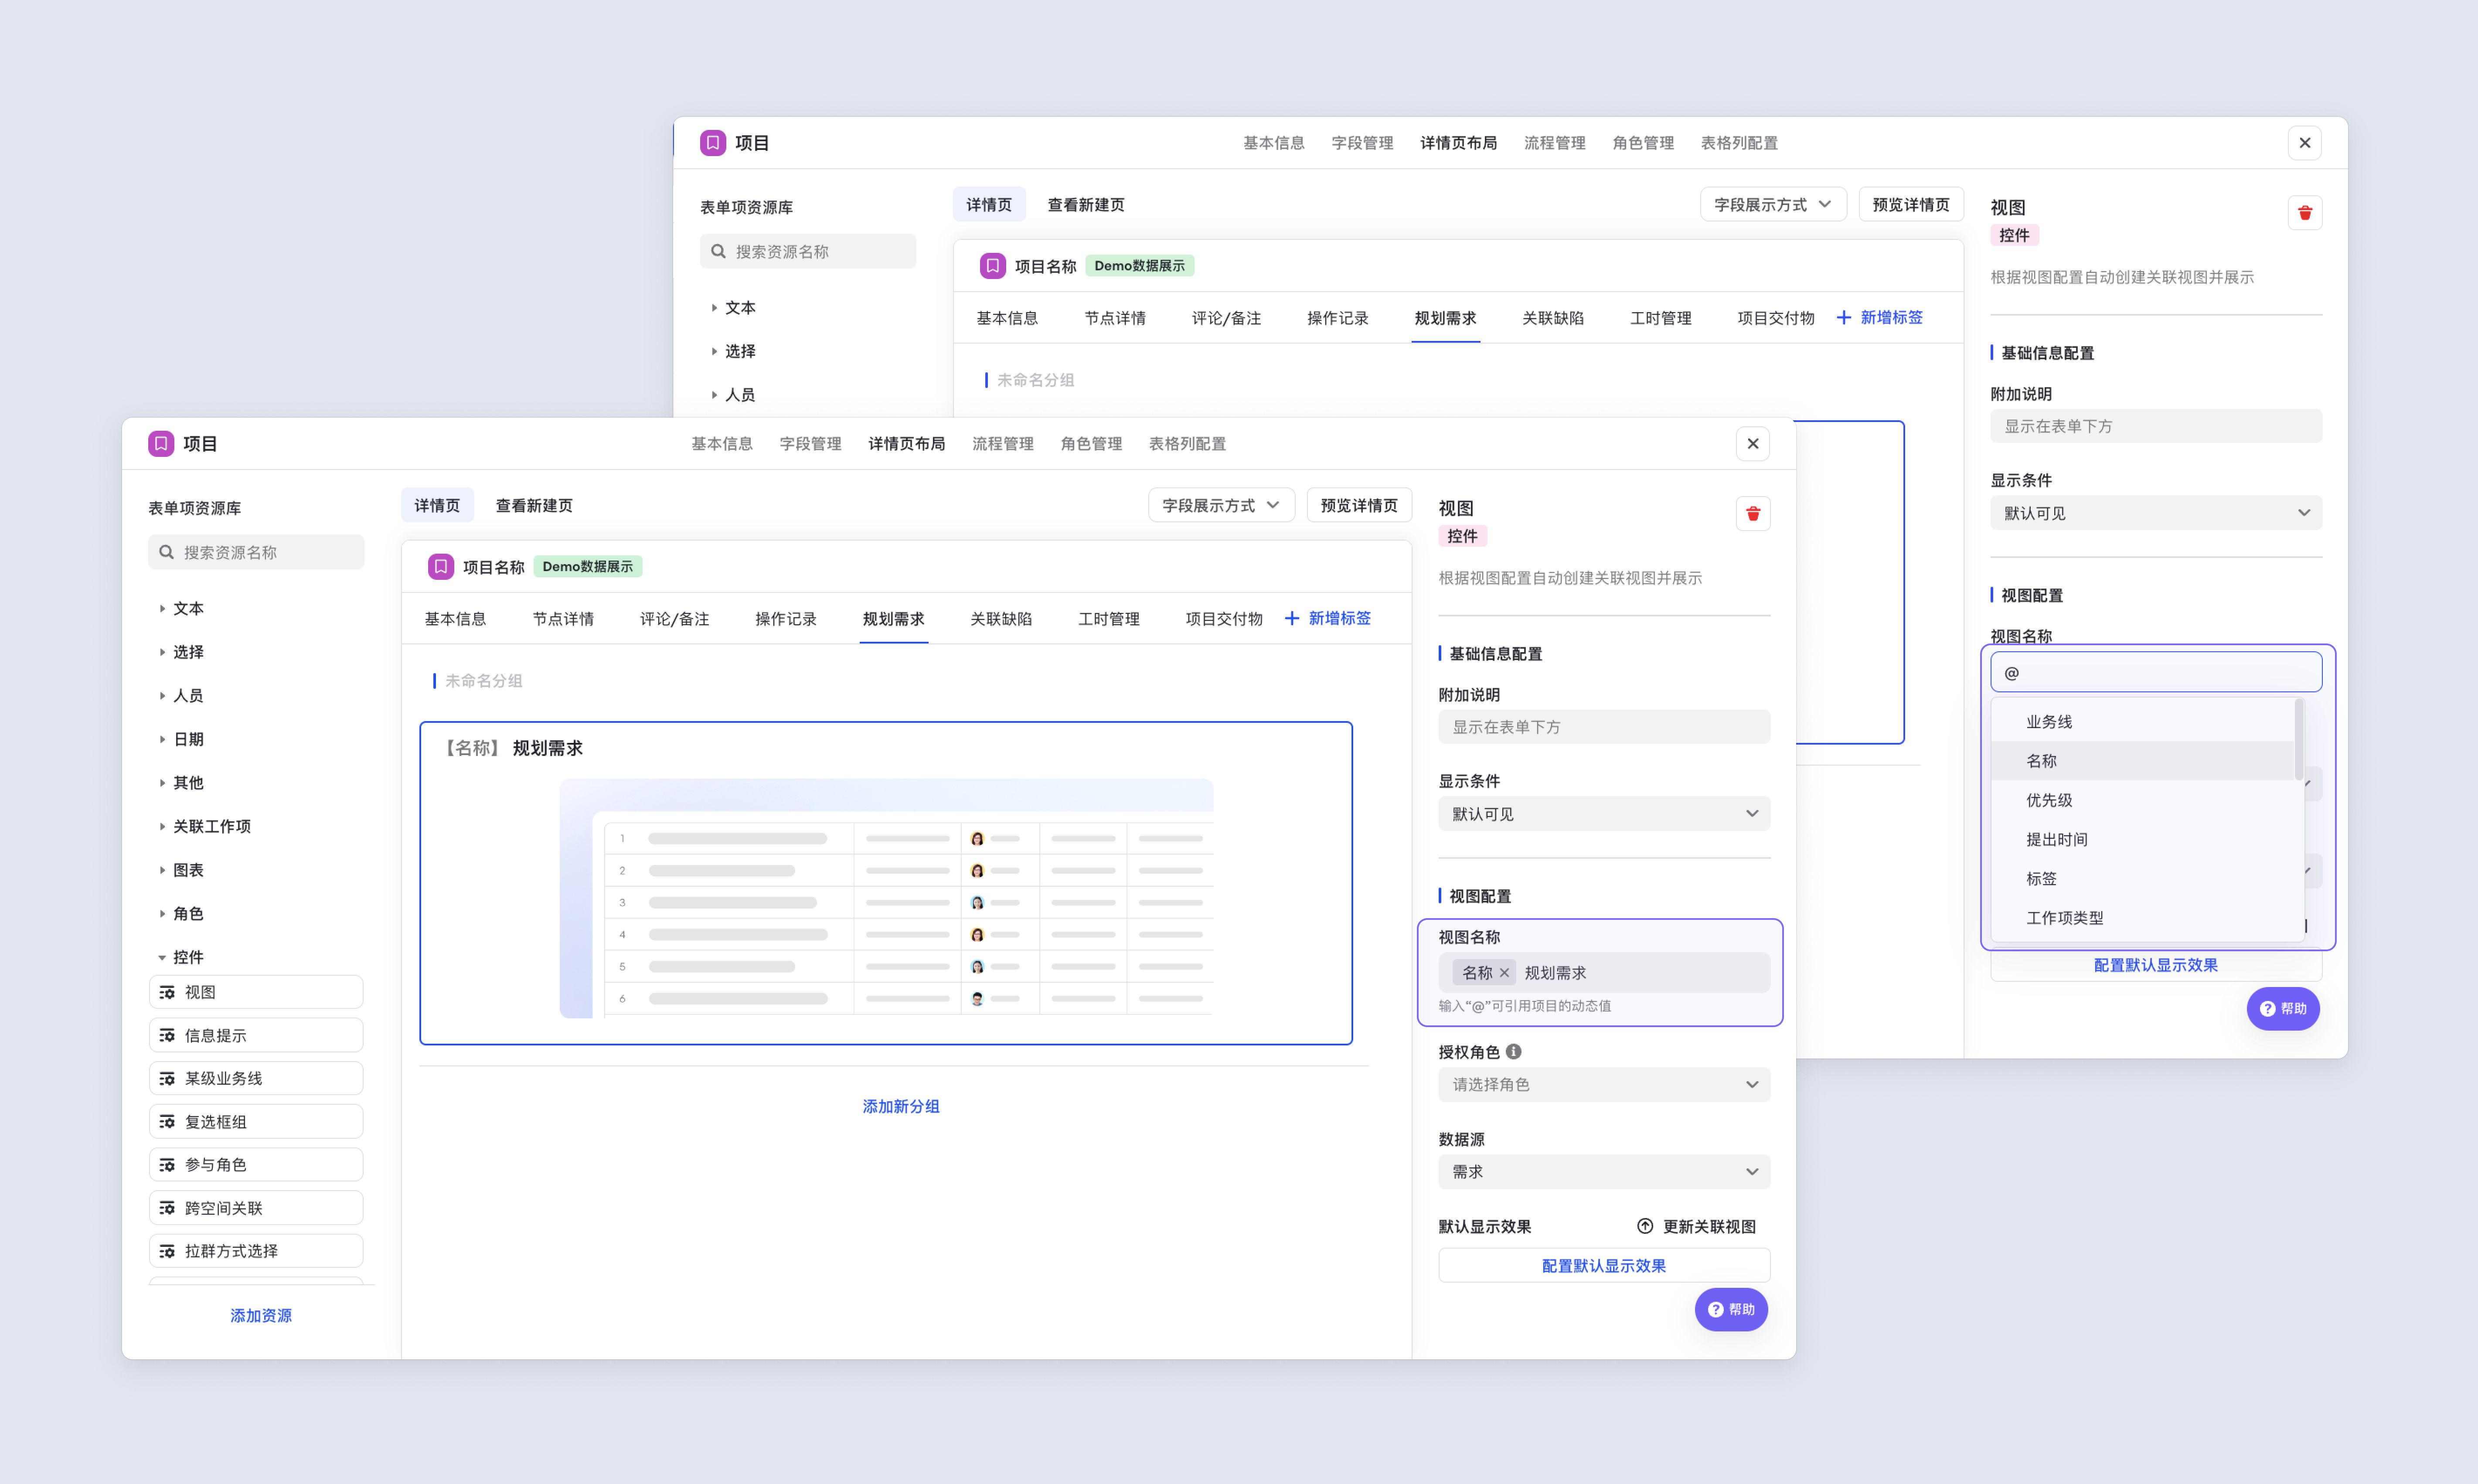This screenshot has width=2478, height=1484.
Task: Expand the 人员 category in front window
Action: [162, 695]
